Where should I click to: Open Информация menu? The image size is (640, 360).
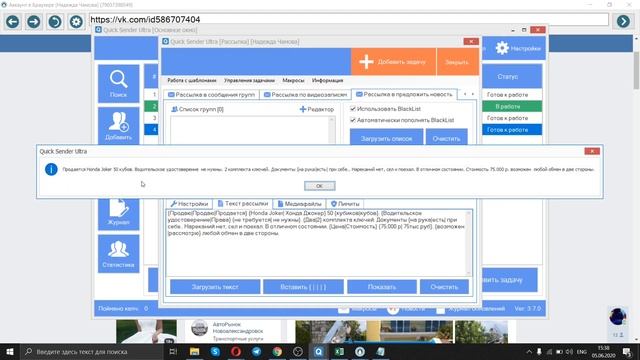pyautogui.click(x=327, y=81)
